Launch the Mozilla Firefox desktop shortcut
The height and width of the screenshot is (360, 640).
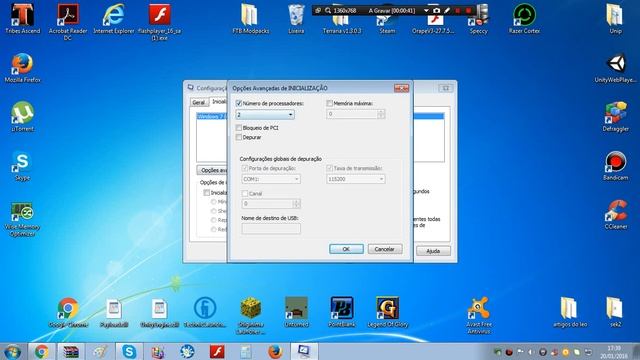(22, 68)
